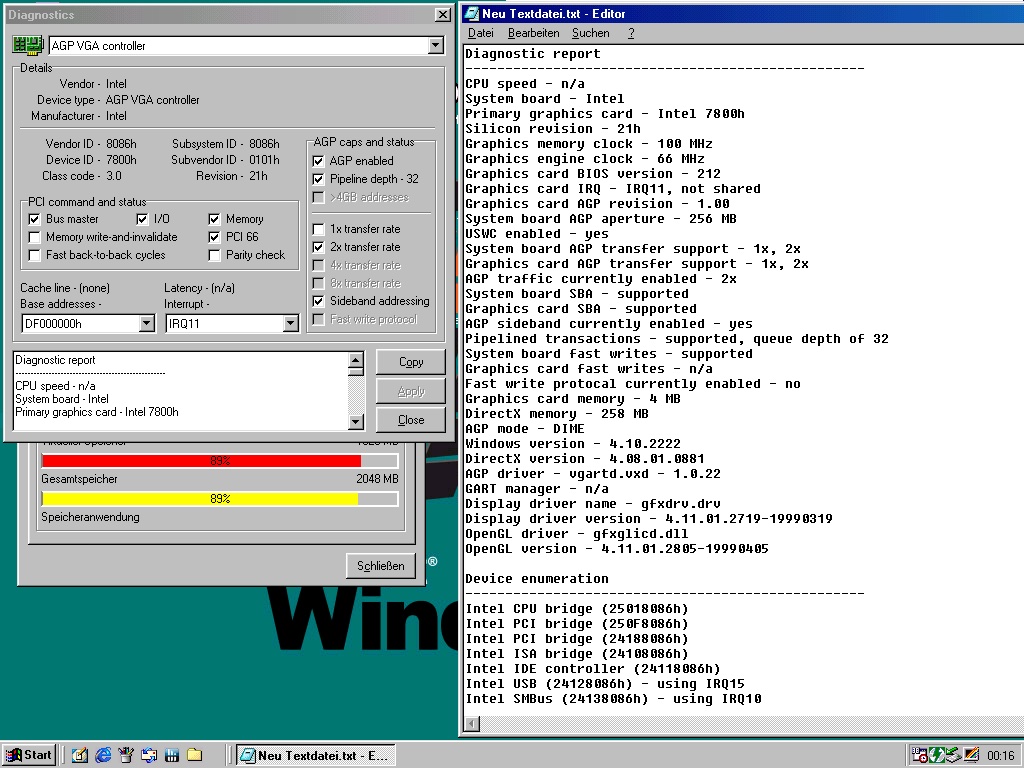Viewport: 1024px width, 768px height.
Task: Click the mail/sync quick launch icon
Action: click(149, 755)
